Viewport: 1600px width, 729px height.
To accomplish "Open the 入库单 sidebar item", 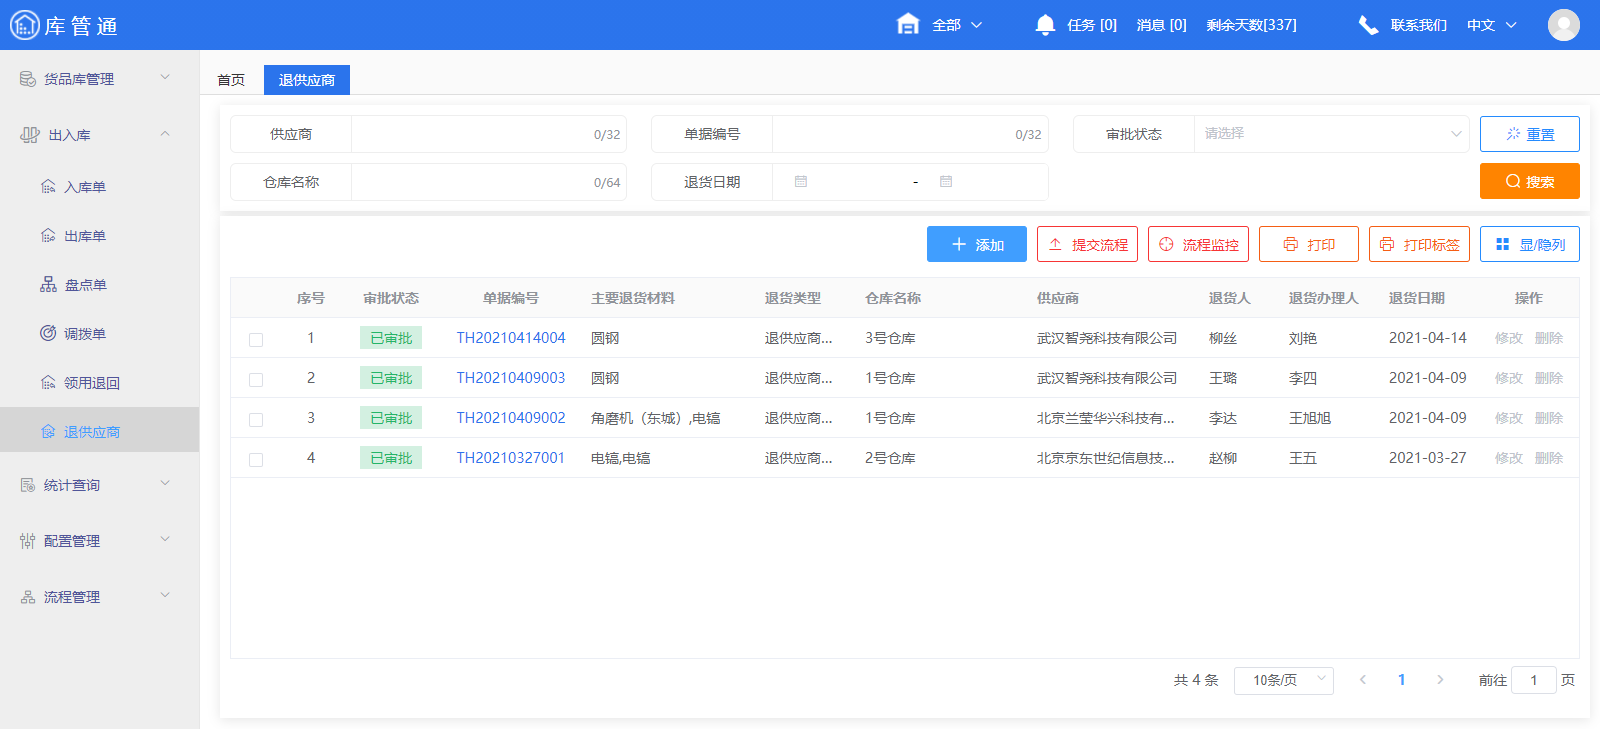I will (x=85, y=187).
